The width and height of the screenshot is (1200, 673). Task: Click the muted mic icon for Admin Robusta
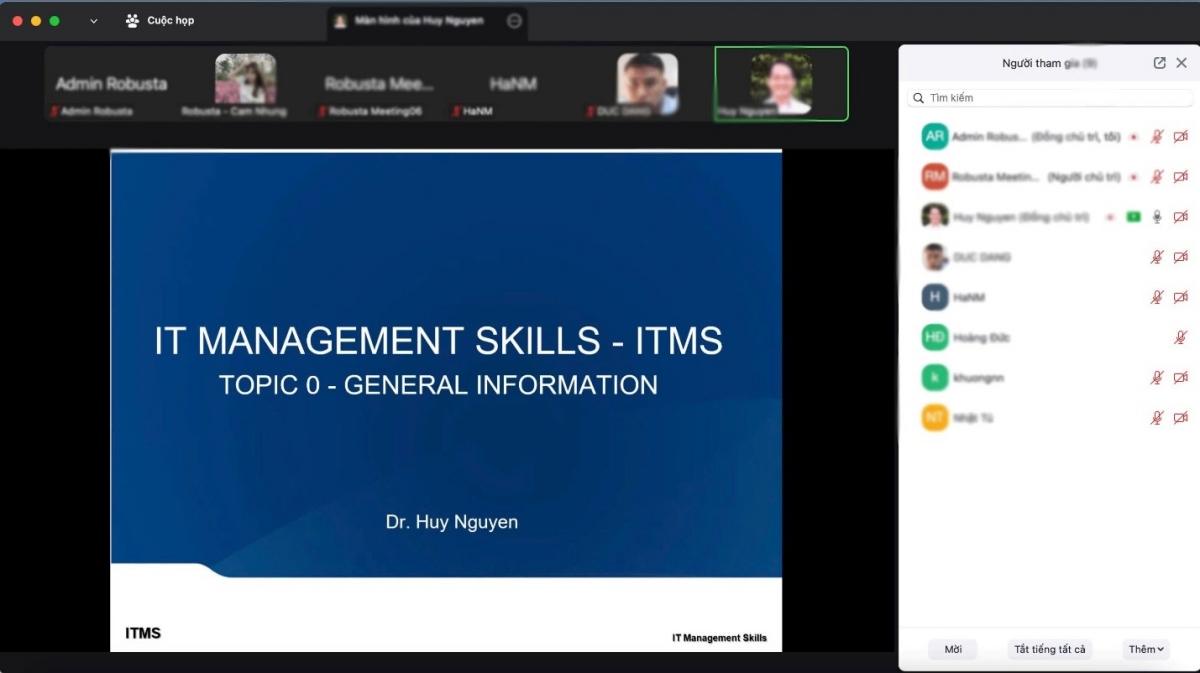[x=1157, y=137]
